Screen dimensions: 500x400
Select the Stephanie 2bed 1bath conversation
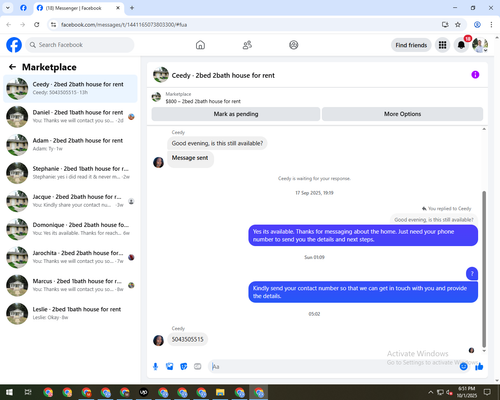coord(70,173)
